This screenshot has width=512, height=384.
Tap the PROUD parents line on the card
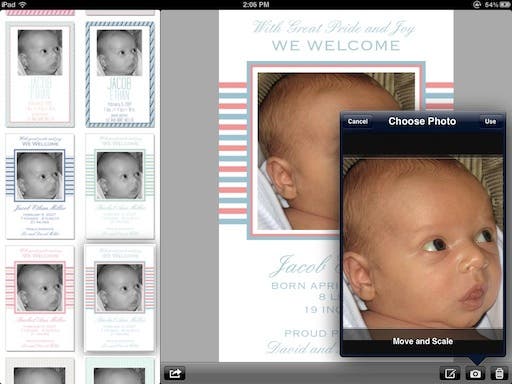pos(312,333)
